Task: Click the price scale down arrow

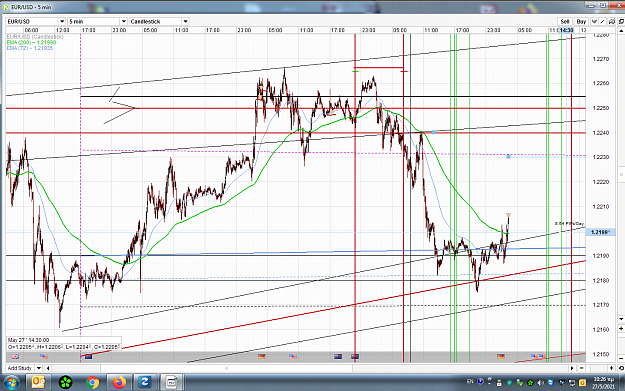Action: pos(621,319)
